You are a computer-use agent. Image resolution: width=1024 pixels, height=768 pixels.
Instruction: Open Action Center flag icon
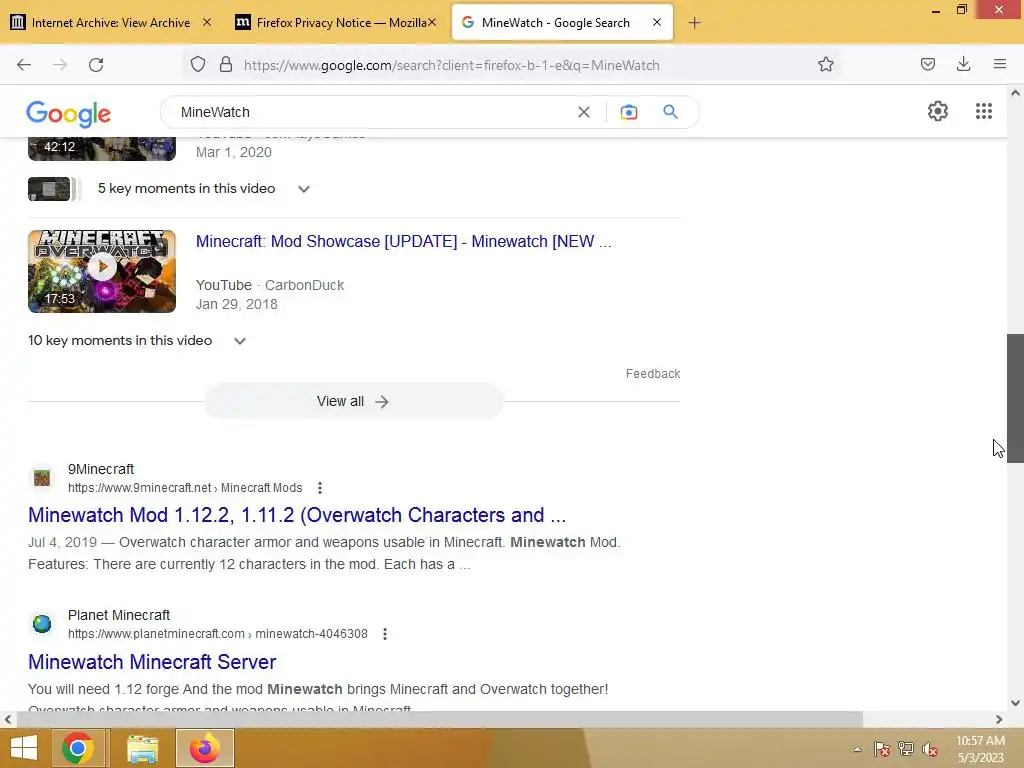pos(882,749)
